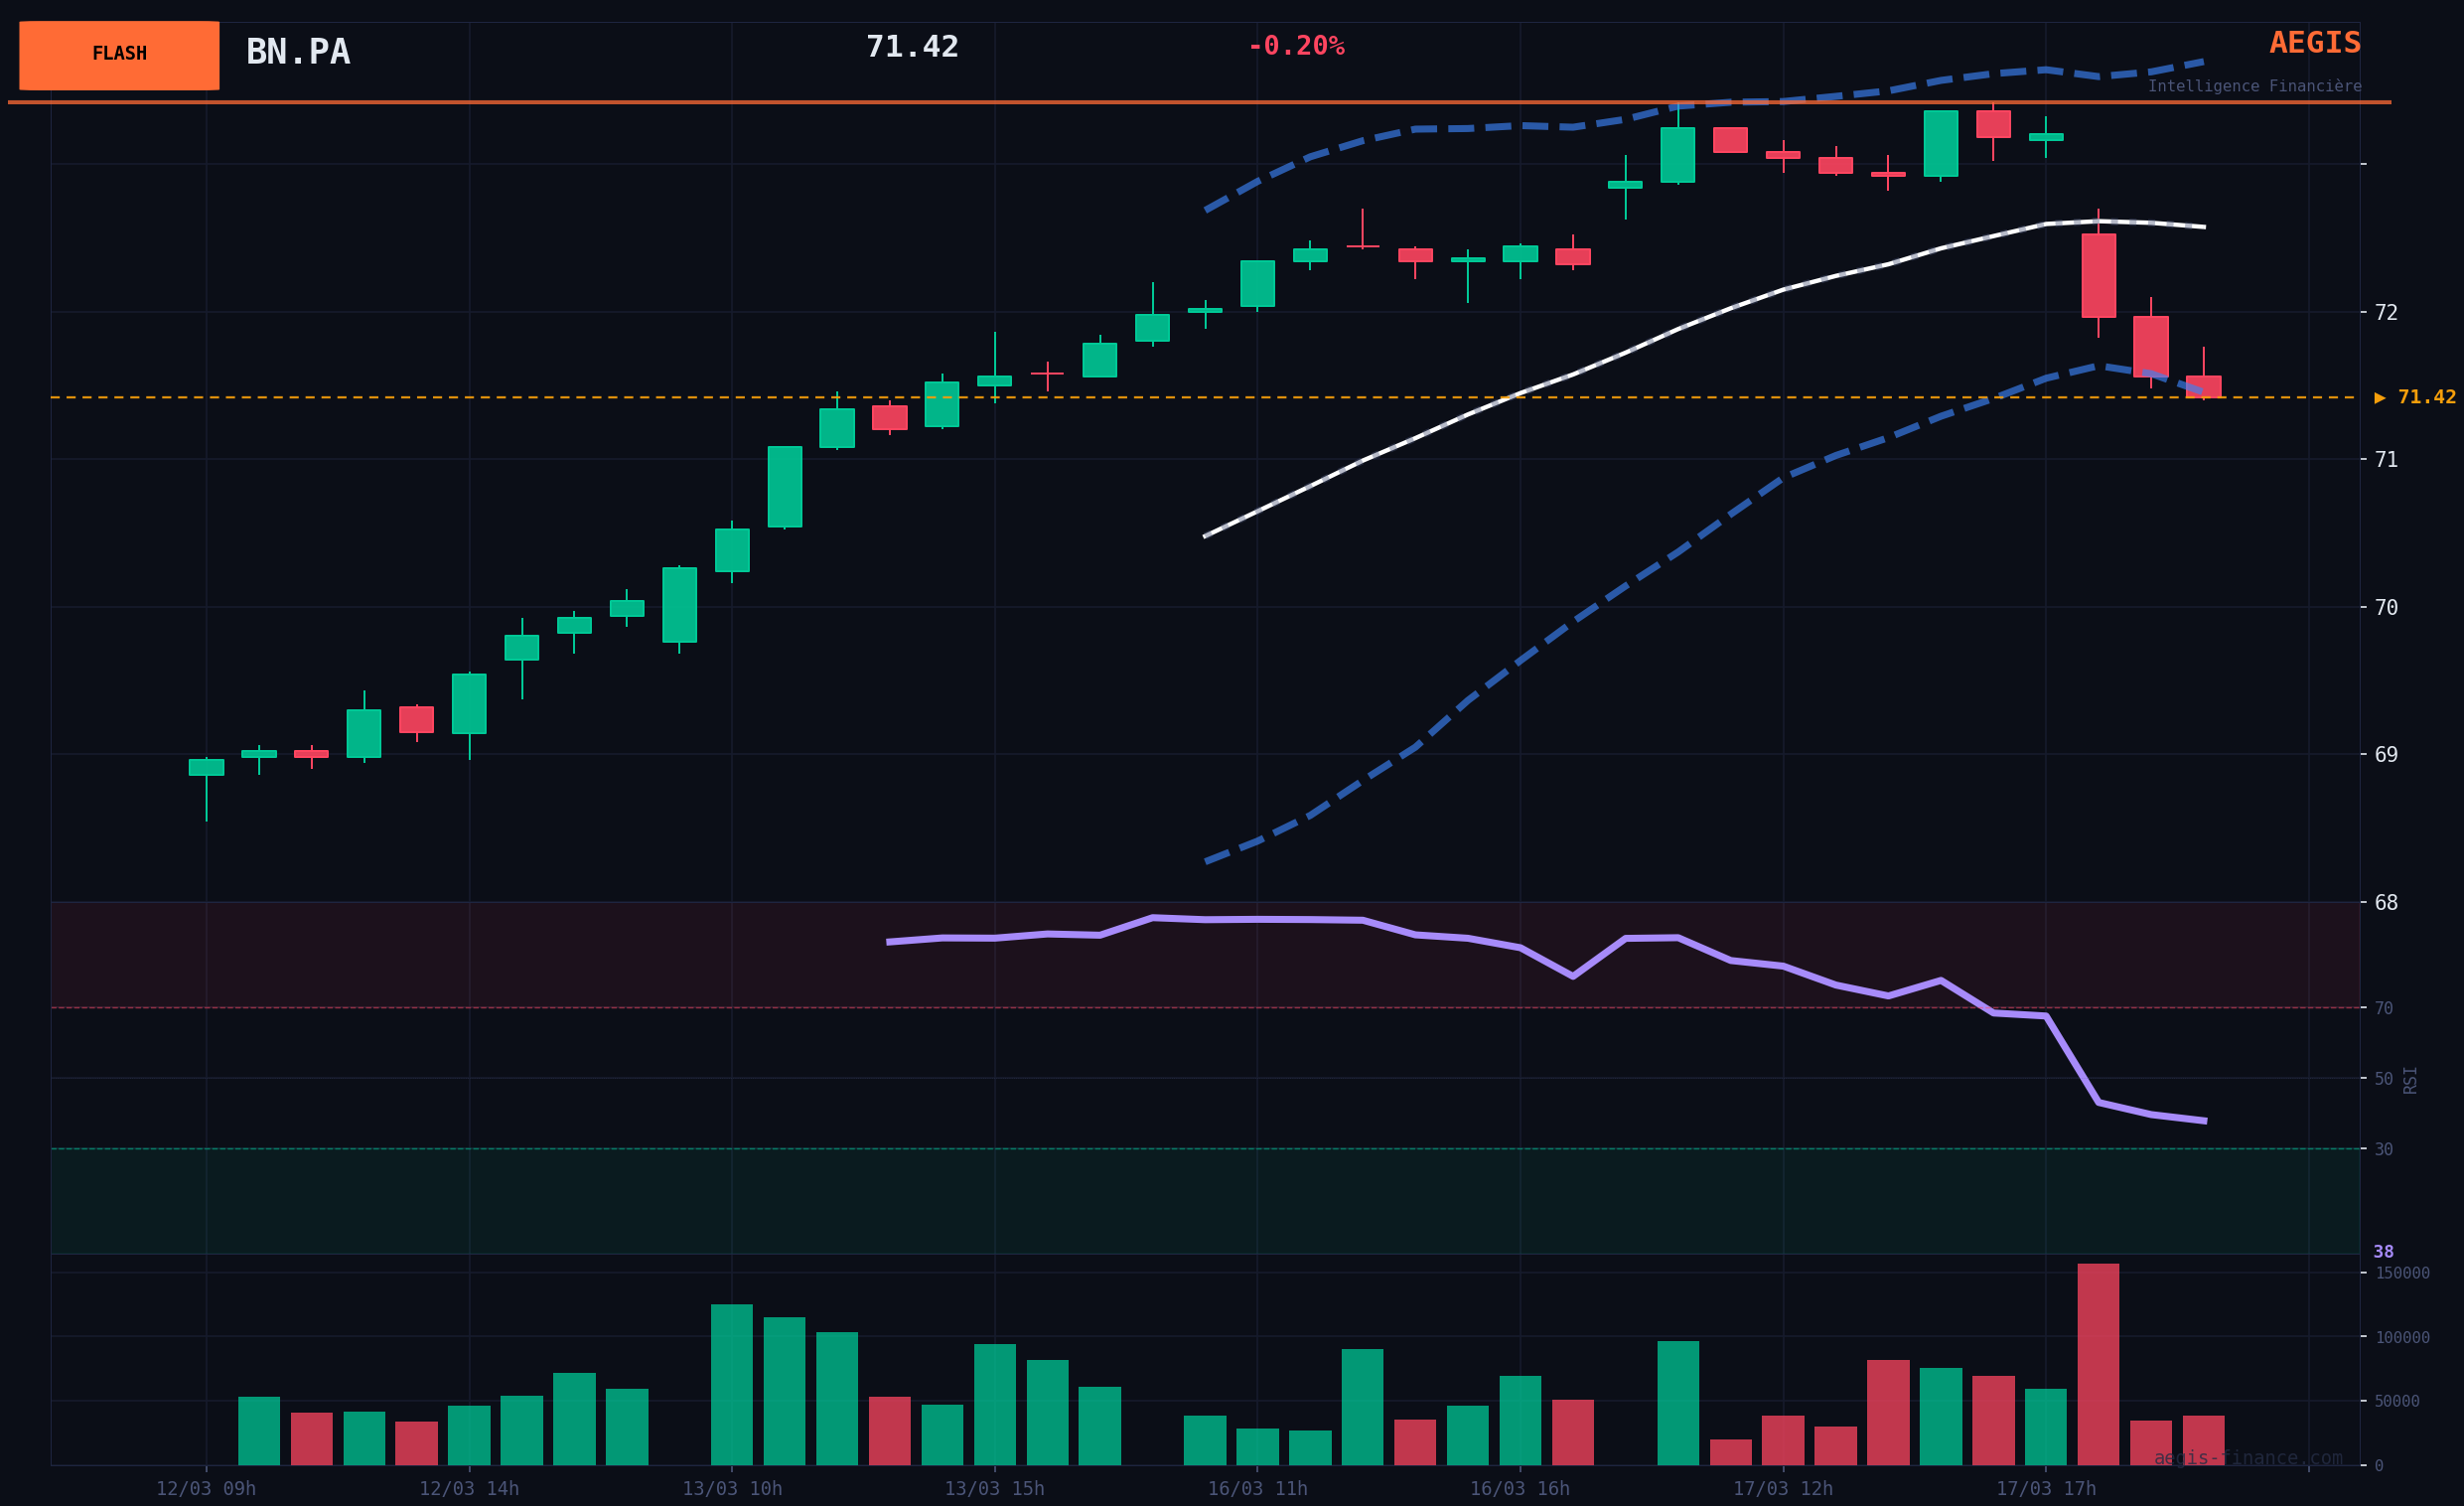
Task: Click the BN.PA ticker symbol
Action: (x=298, y=53)
